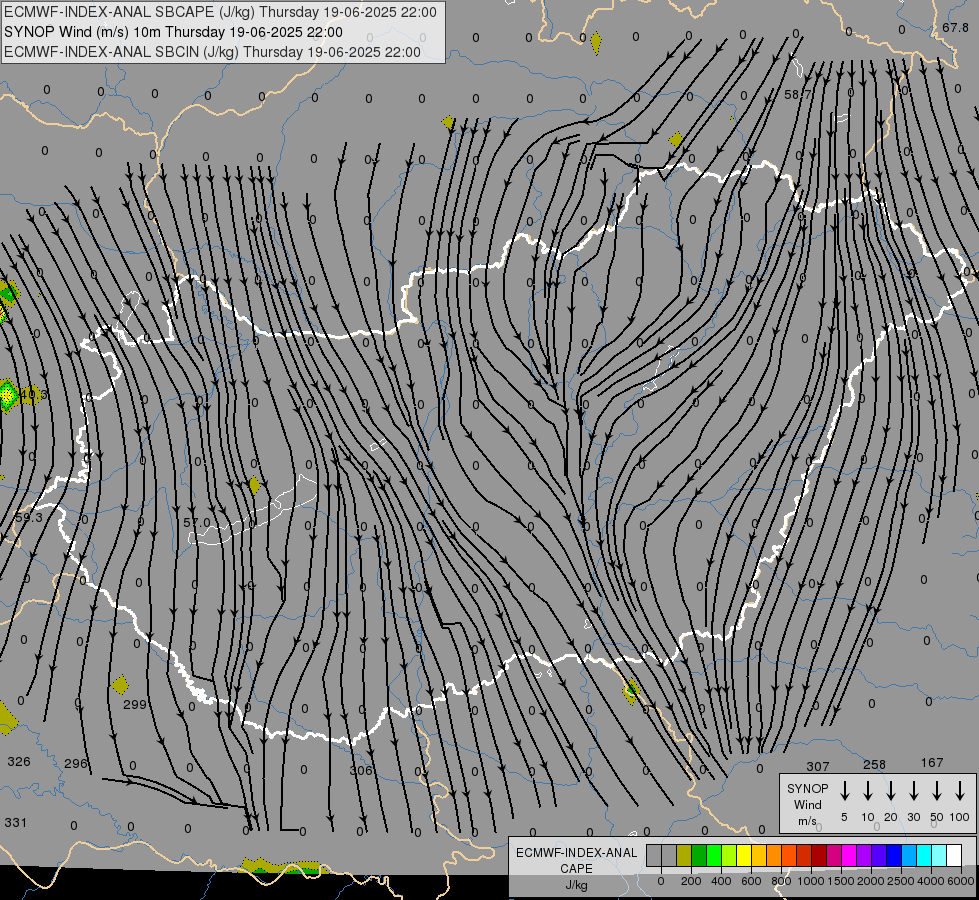Click the olive CAPE diamond beside value 299
Viewport: 979px width, 900px height.
coord(120,685)
